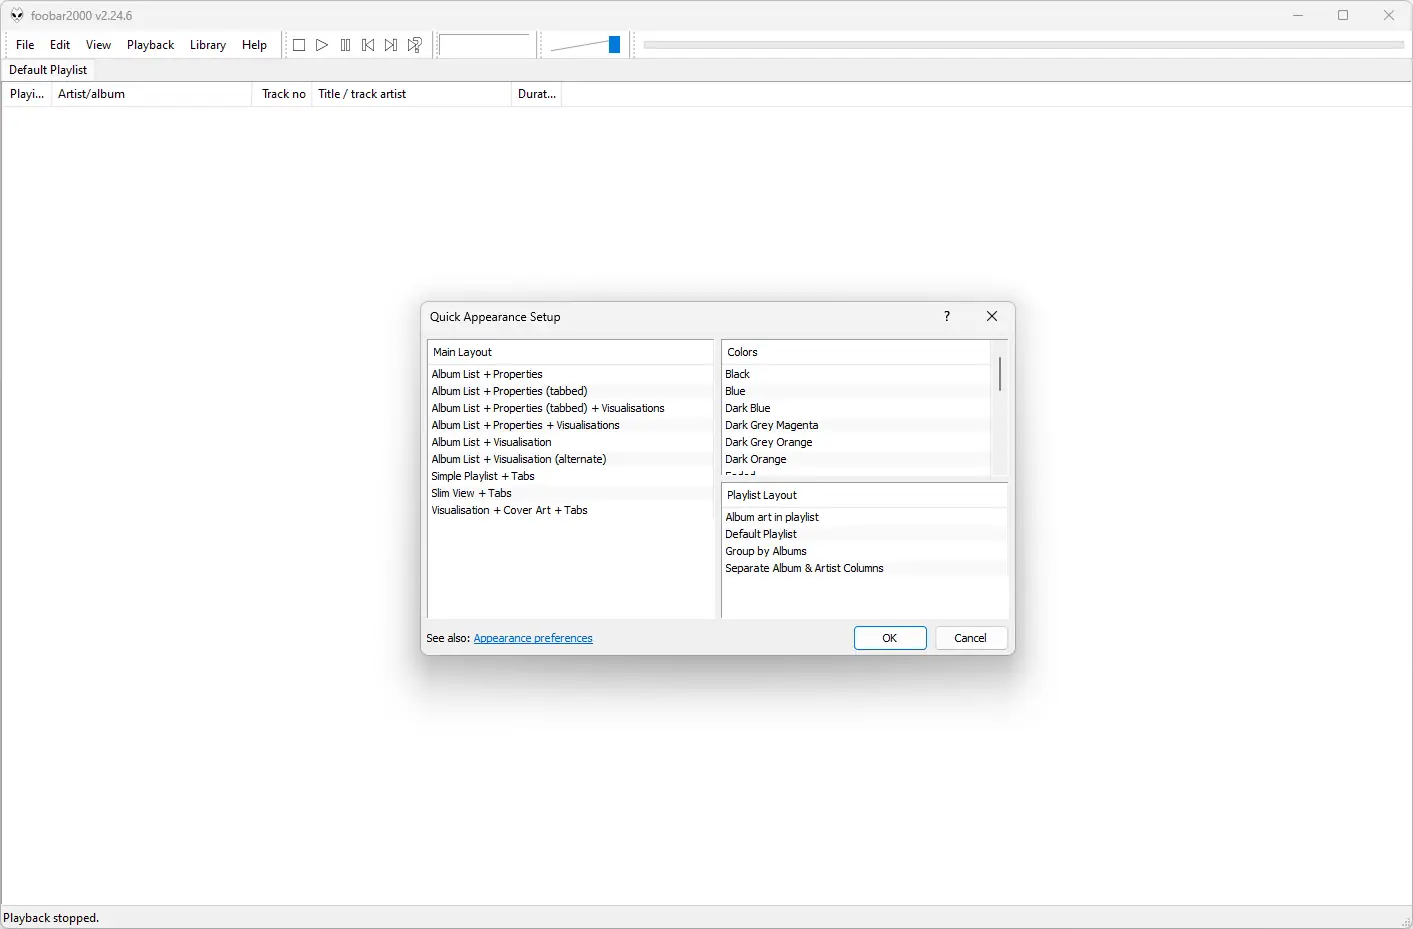Open the File menu

click(x=25, y=45)
